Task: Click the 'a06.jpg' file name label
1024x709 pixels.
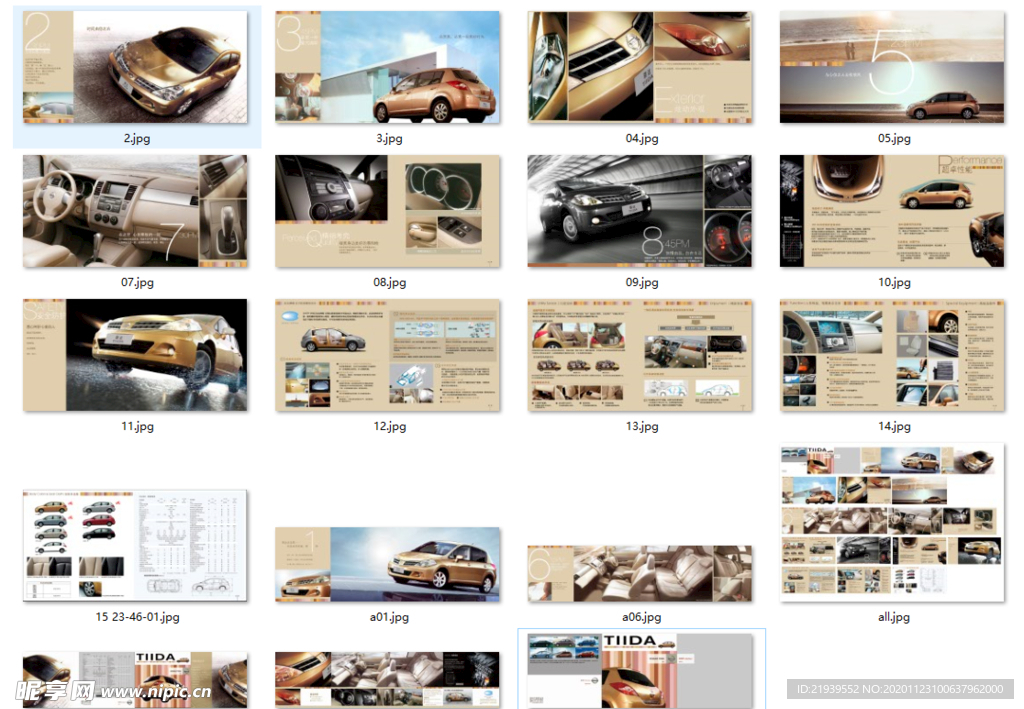Action: 641,618
